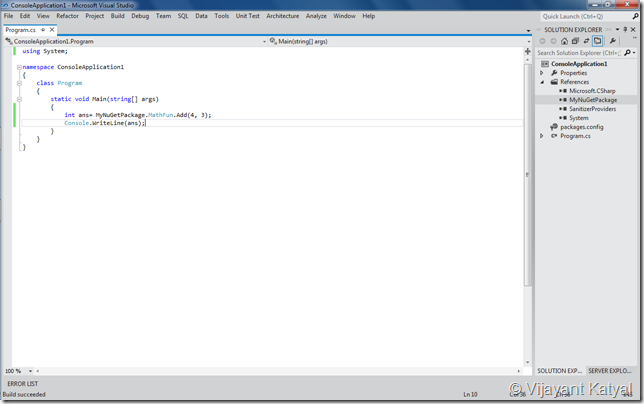Click the horizontal scrollbar right arrow

(x=519, y=371)
